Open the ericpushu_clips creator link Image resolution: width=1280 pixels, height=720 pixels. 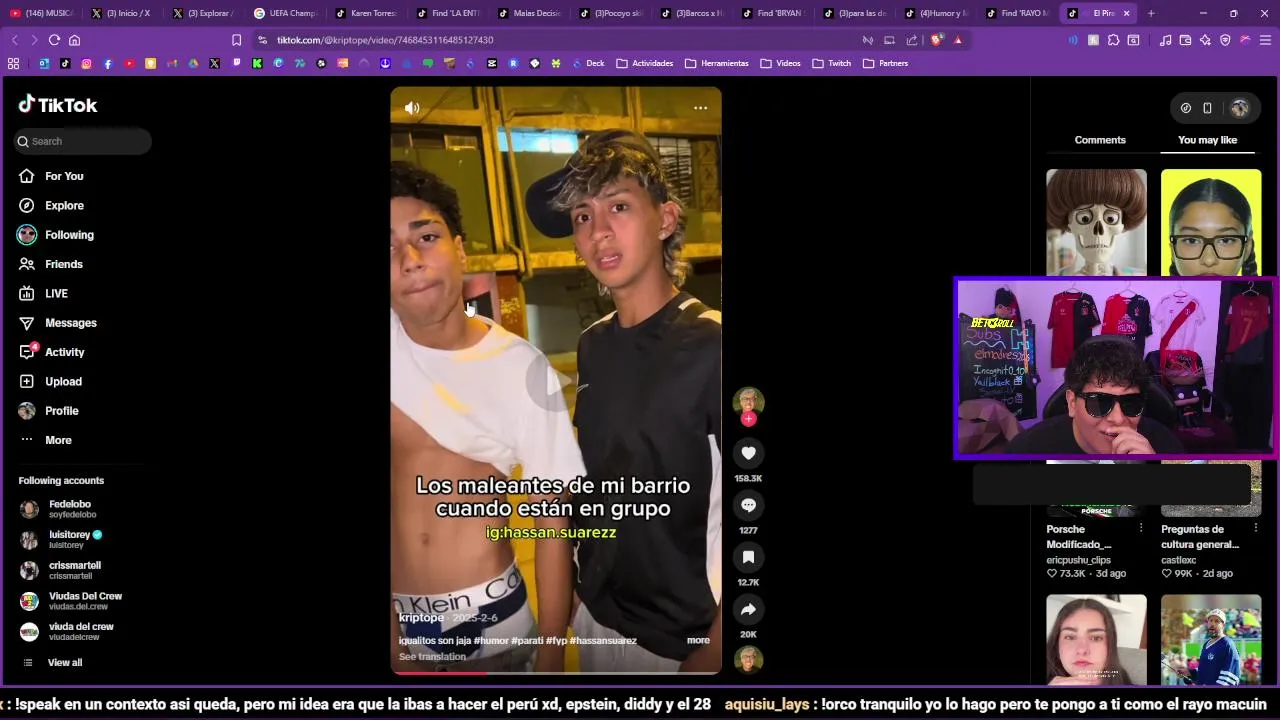click(1078, 560)
